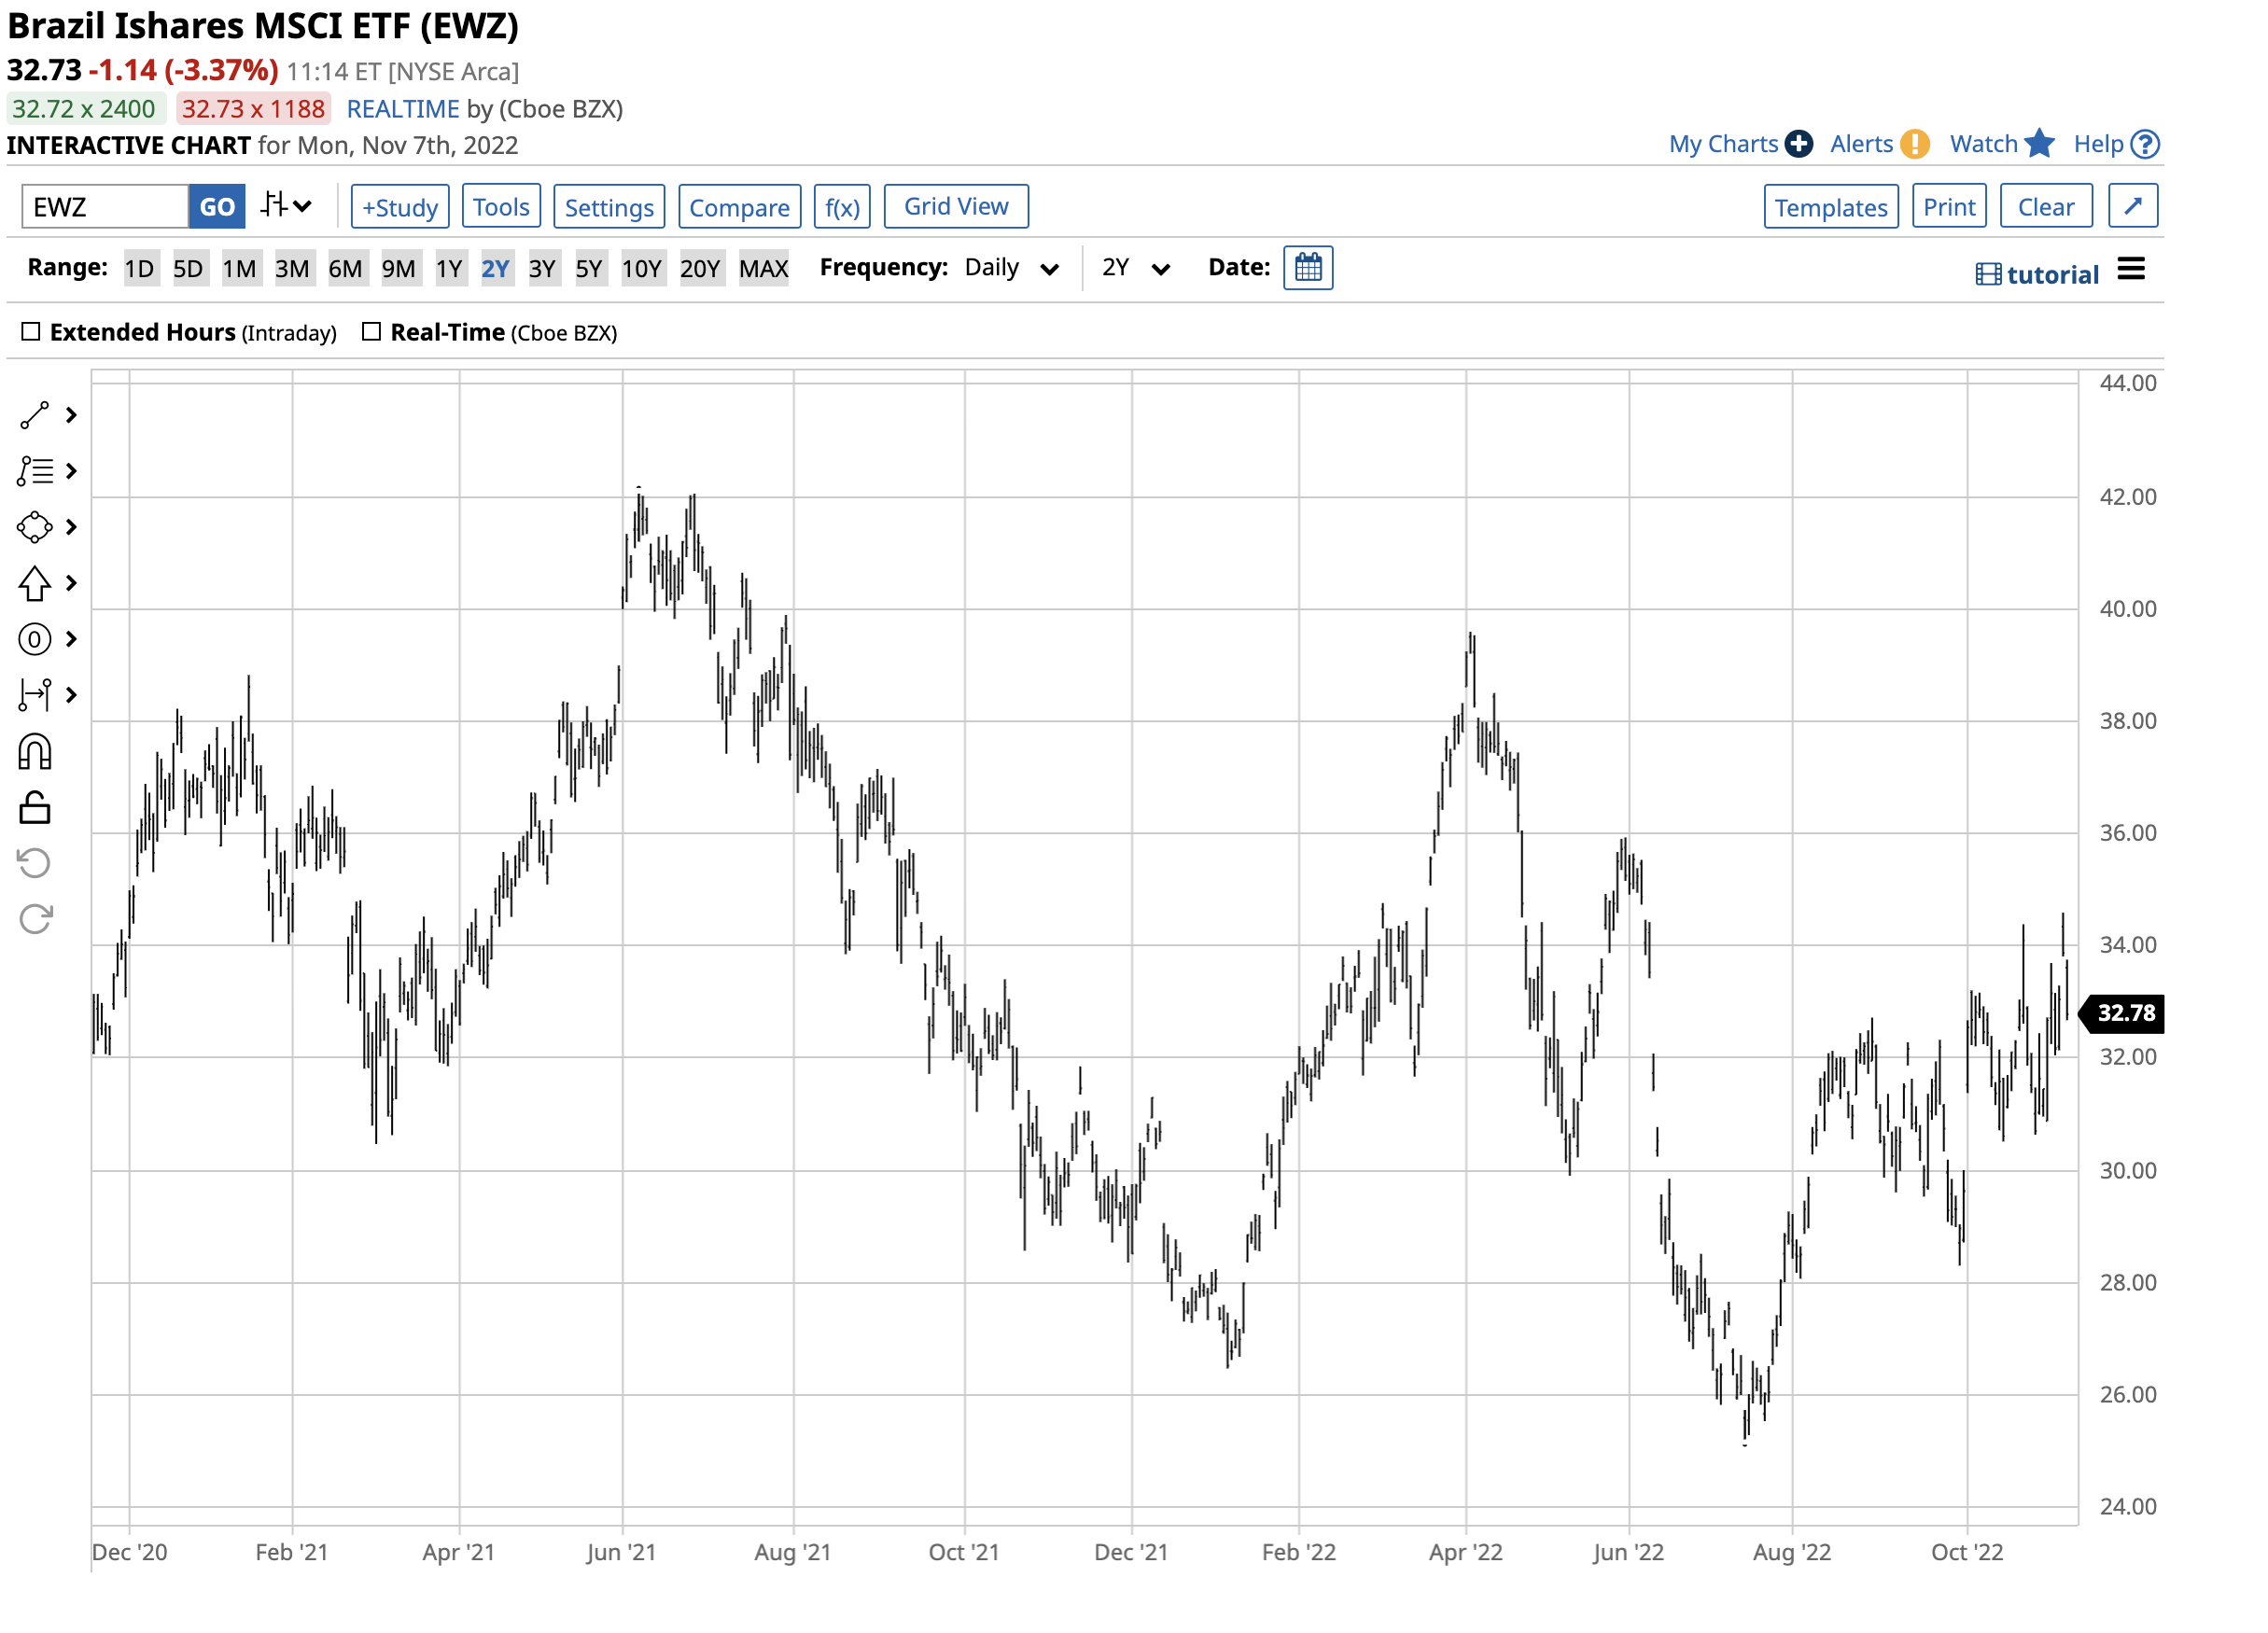
Task: Select the 6M range tab
Action: tap(345, 268)
